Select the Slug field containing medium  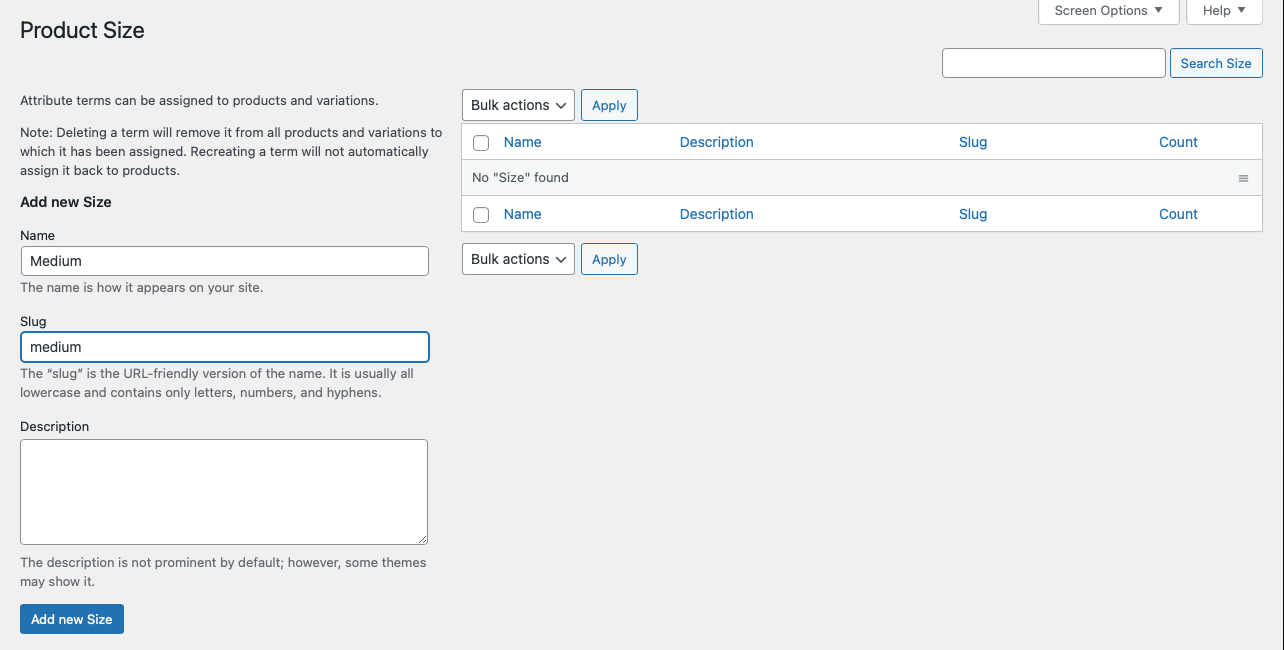tap(224, 346)
